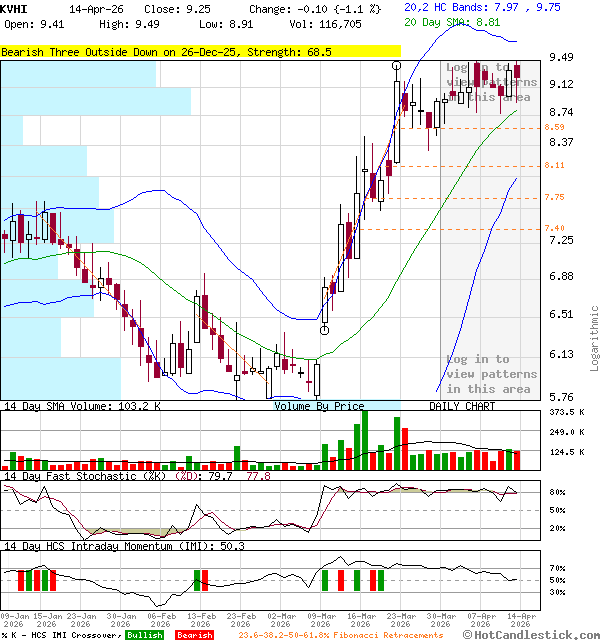Click upper 'Log in to view patterns' text
Screen dimensions: 600x640
(490, 82)
